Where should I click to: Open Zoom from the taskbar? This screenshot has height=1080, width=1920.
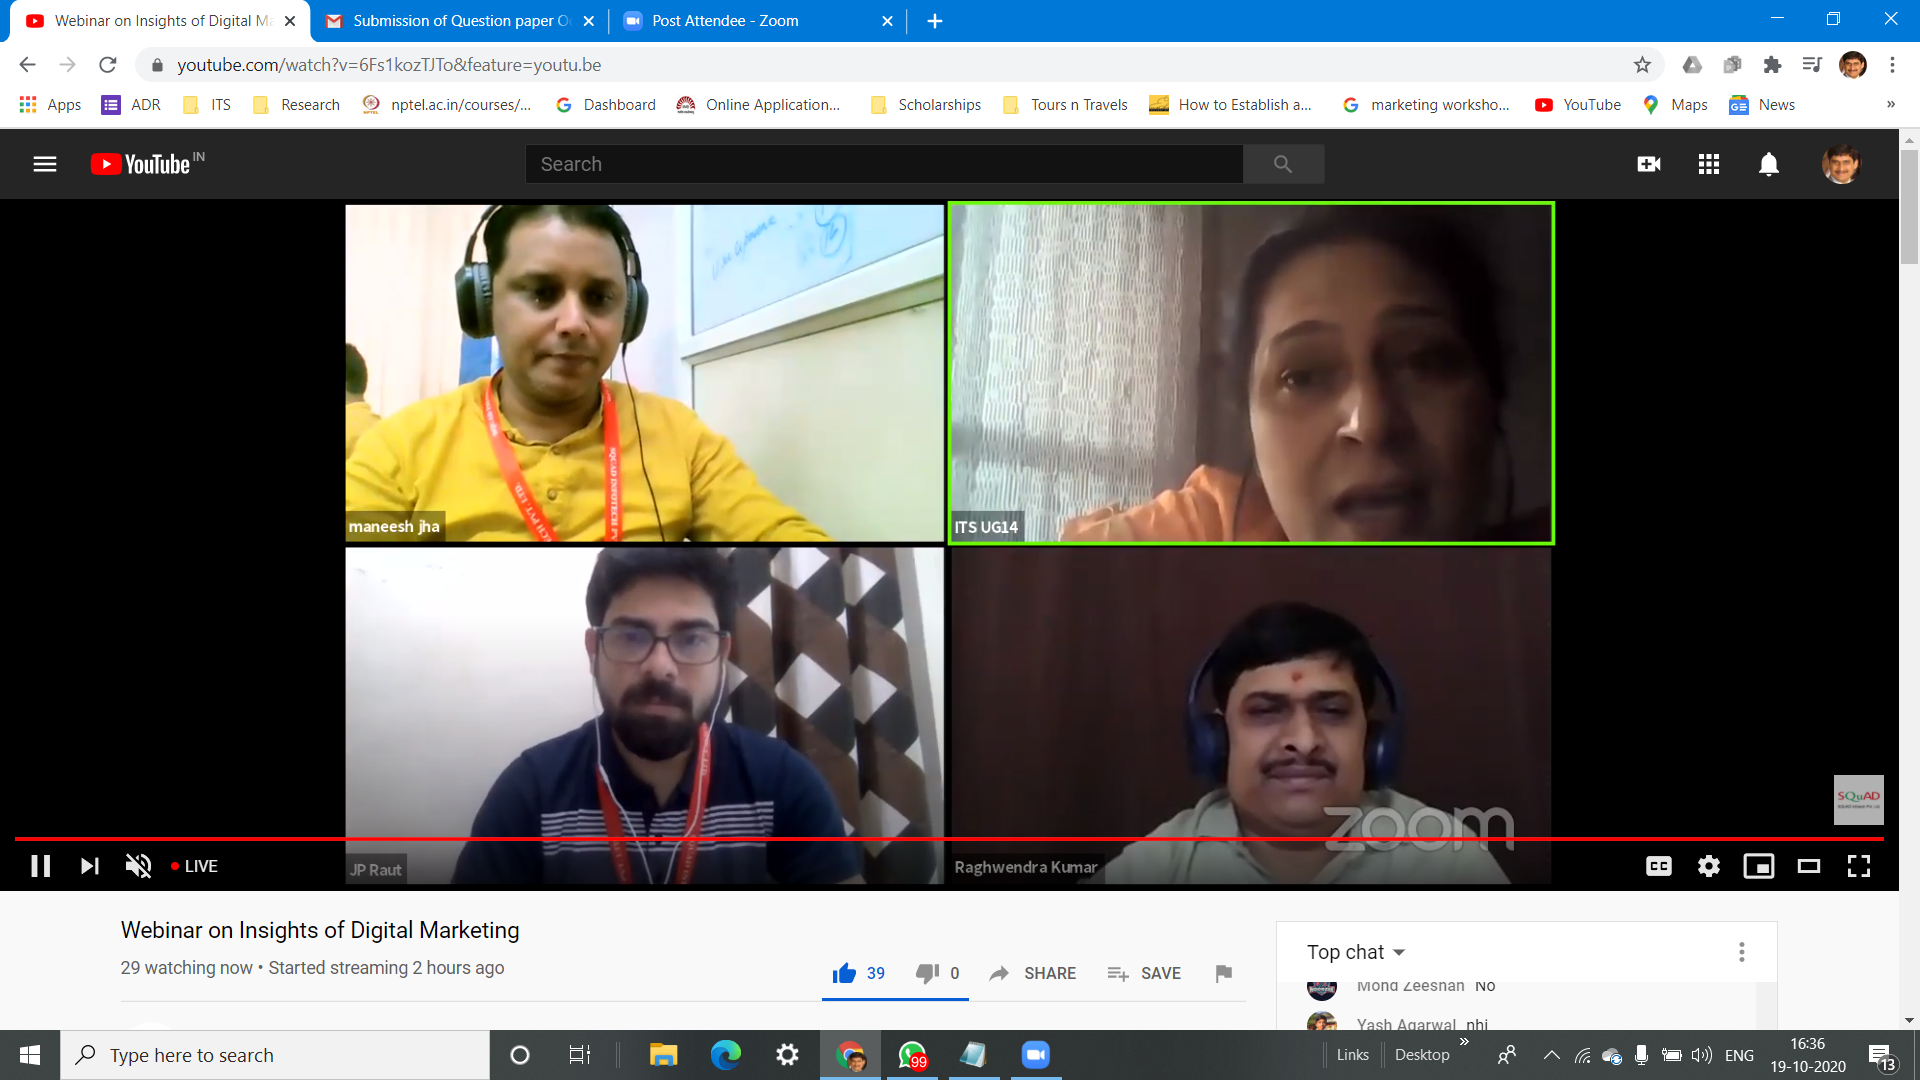coord(1036,1055)
